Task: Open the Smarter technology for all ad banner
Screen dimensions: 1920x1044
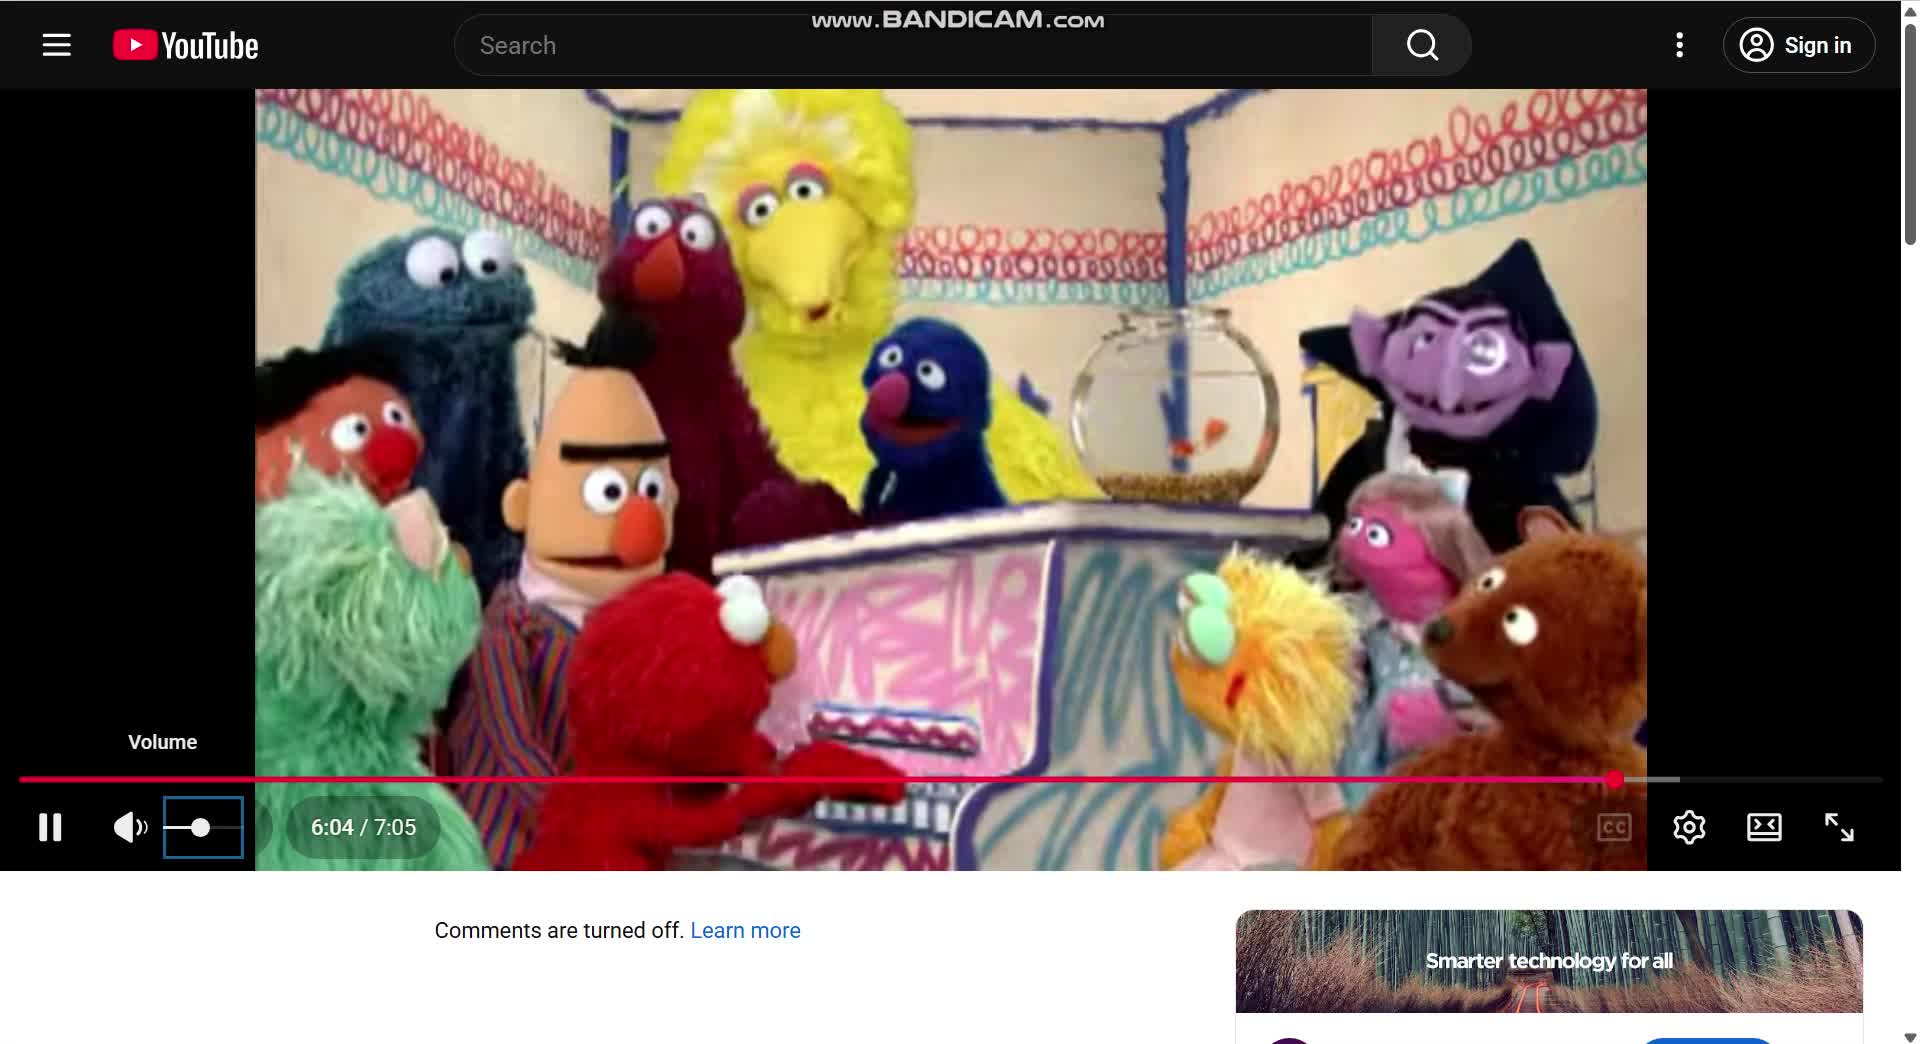Action: [x=1549, y=961]
